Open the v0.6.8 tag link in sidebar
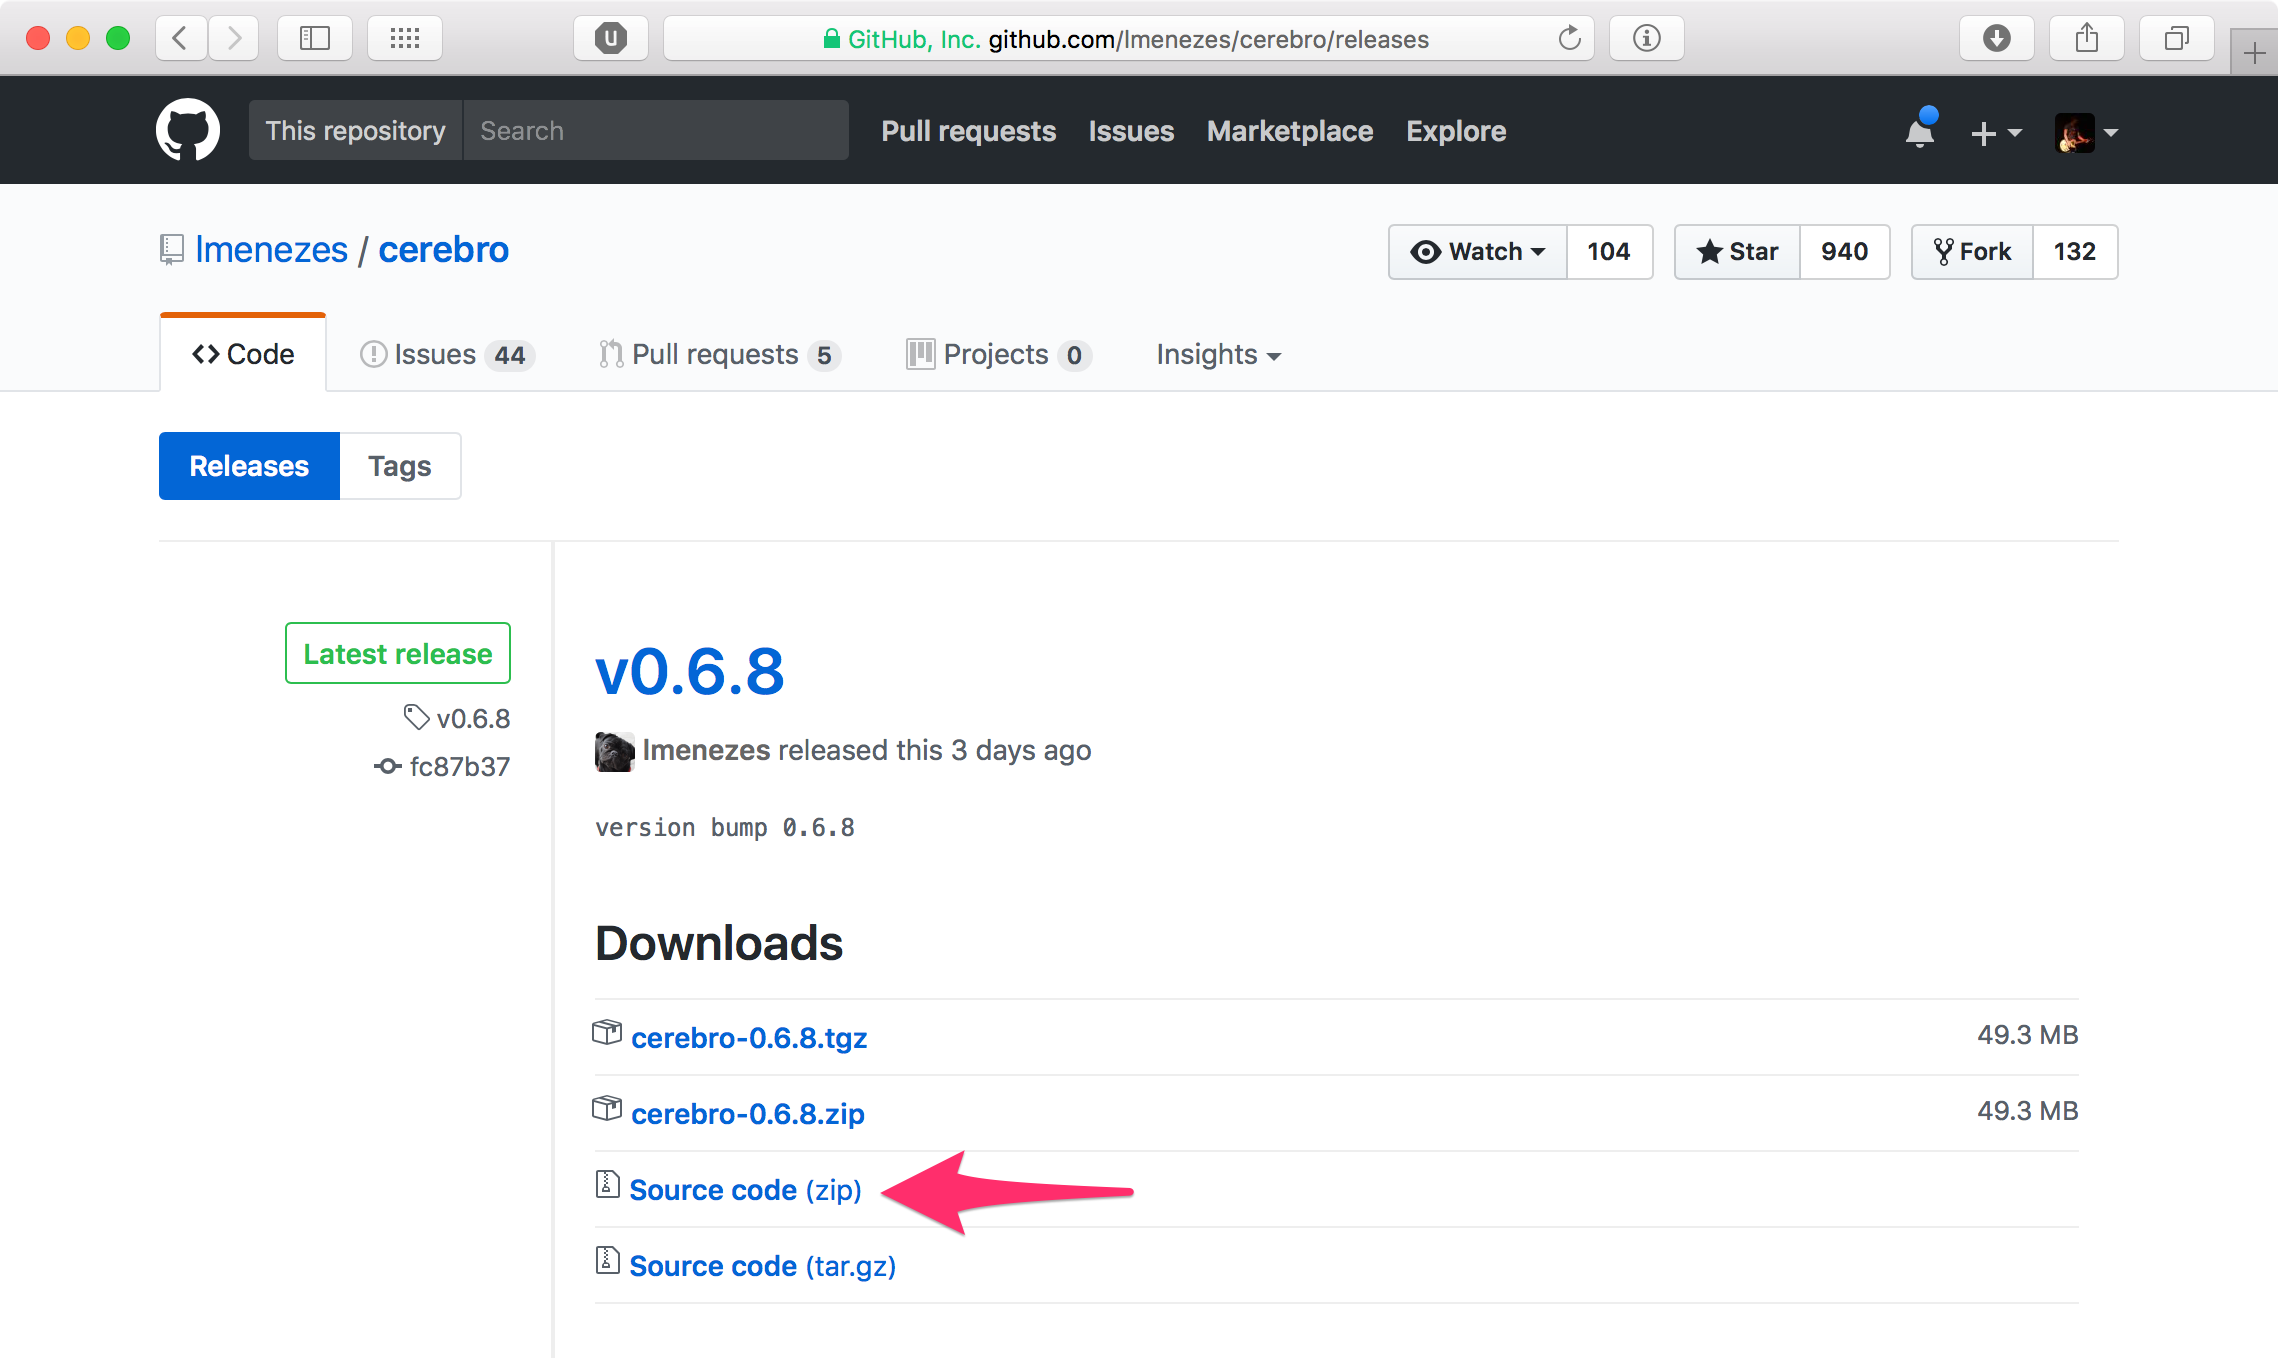2278x1358 pixels. [473, 718]
